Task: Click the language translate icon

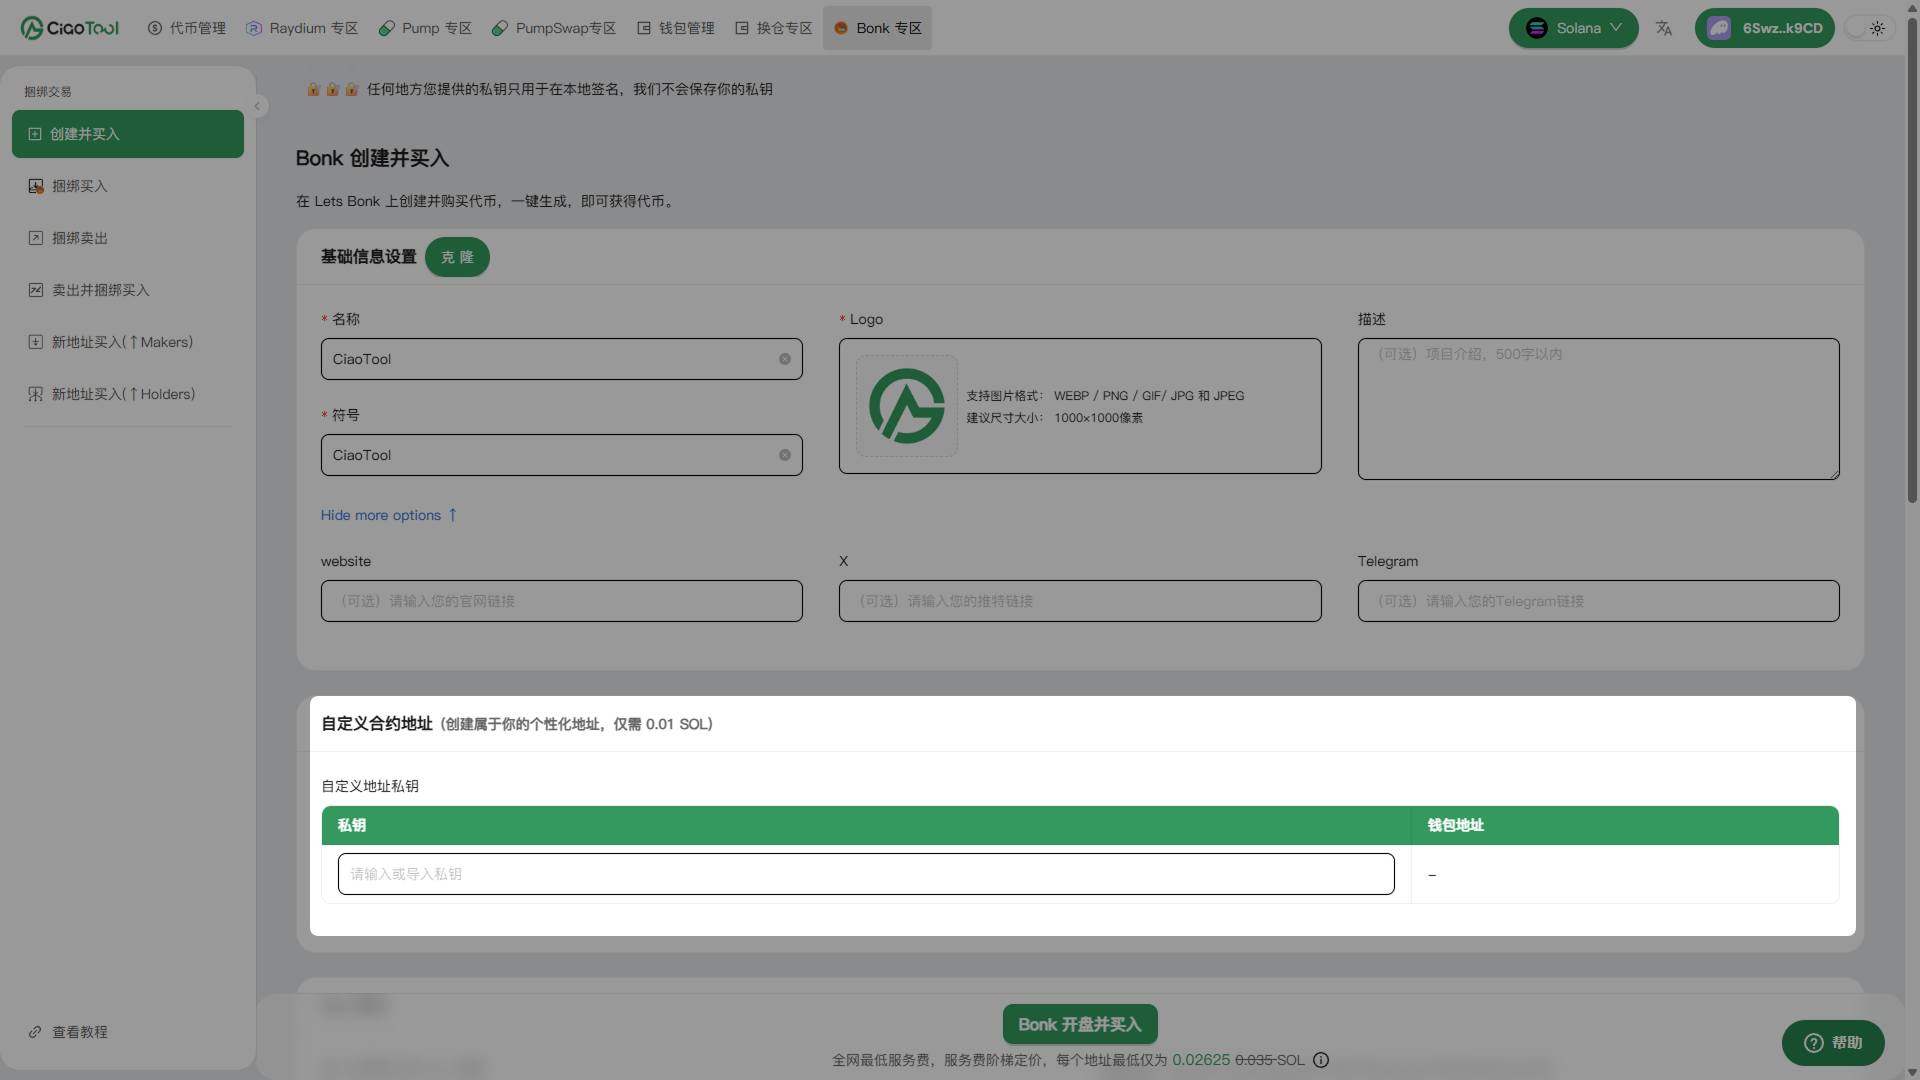Action: click(x=1664, y=28)
